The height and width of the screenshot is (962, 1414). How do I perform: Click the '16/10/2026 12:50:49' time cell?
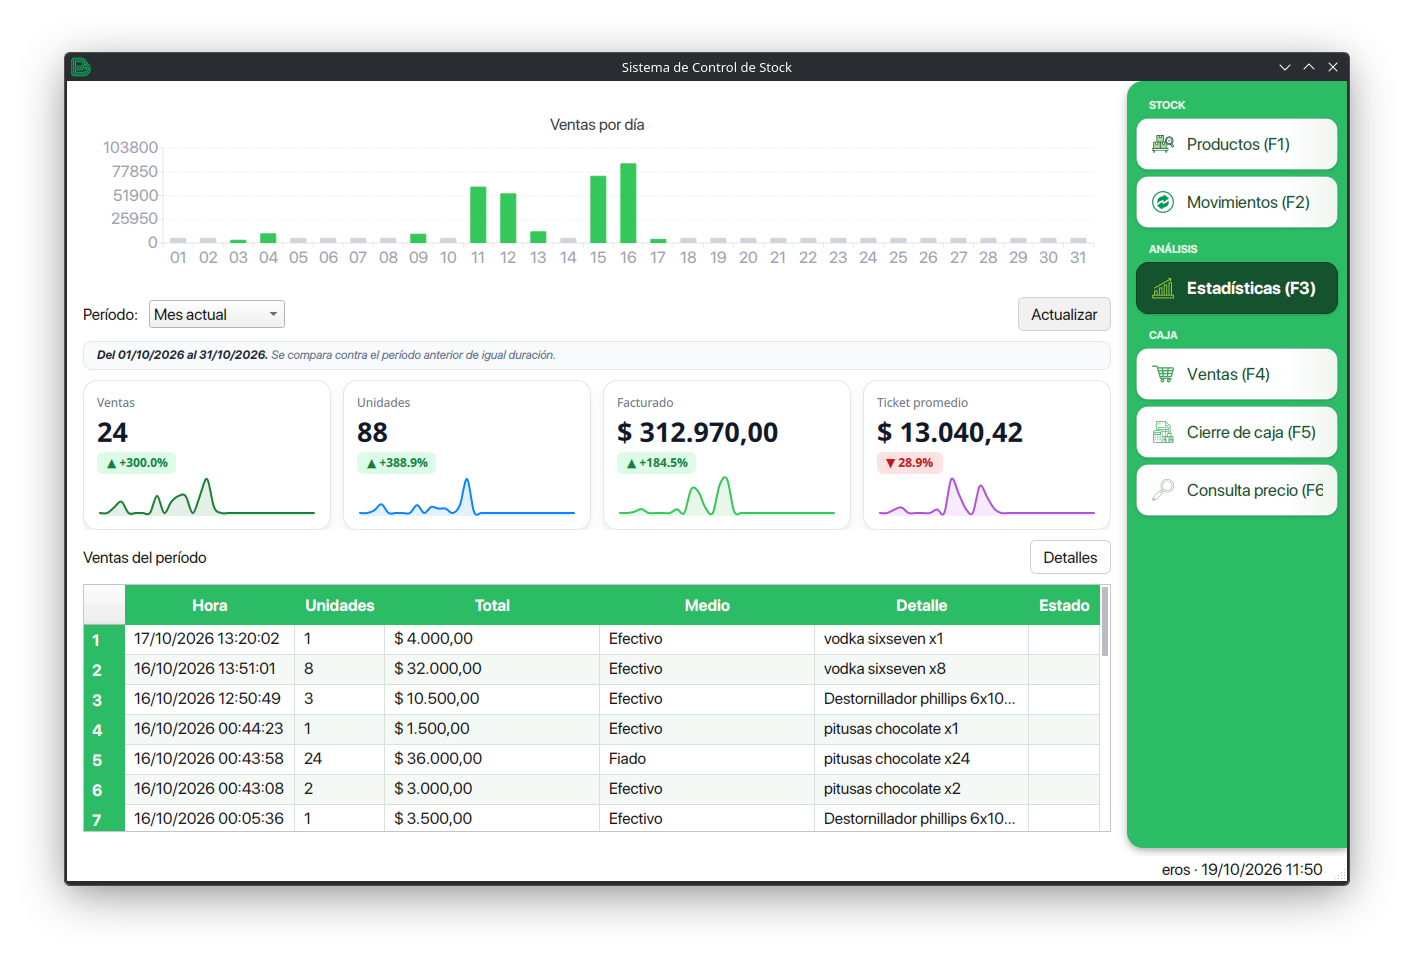(210, 699)
